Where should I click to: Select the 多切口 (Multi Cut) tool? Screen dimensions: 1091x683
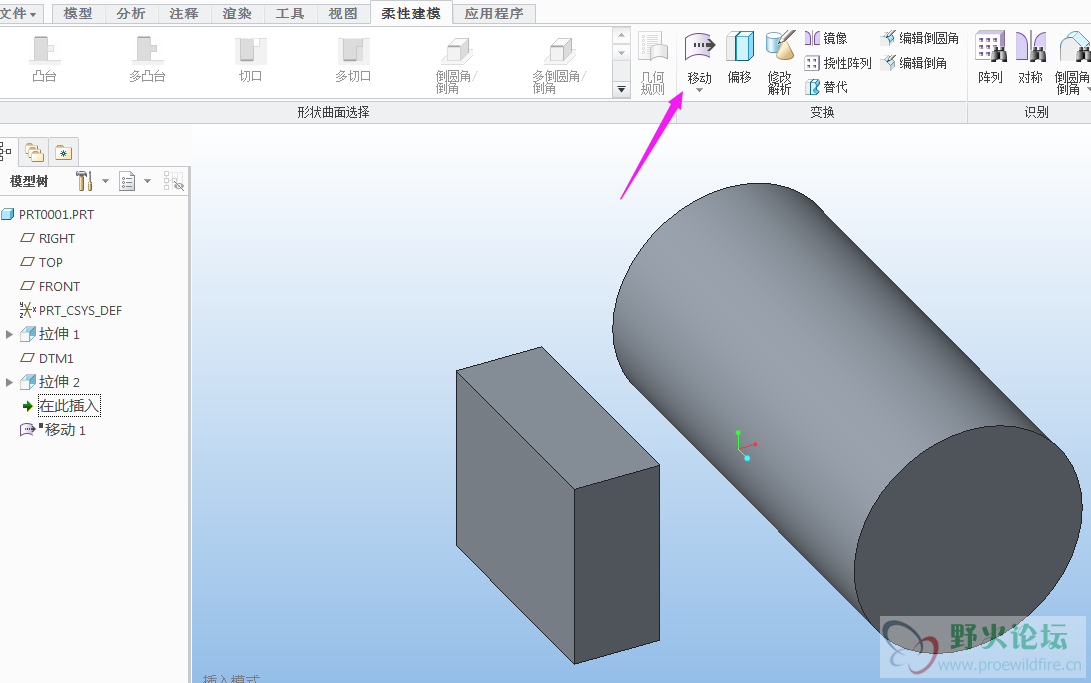353,59
